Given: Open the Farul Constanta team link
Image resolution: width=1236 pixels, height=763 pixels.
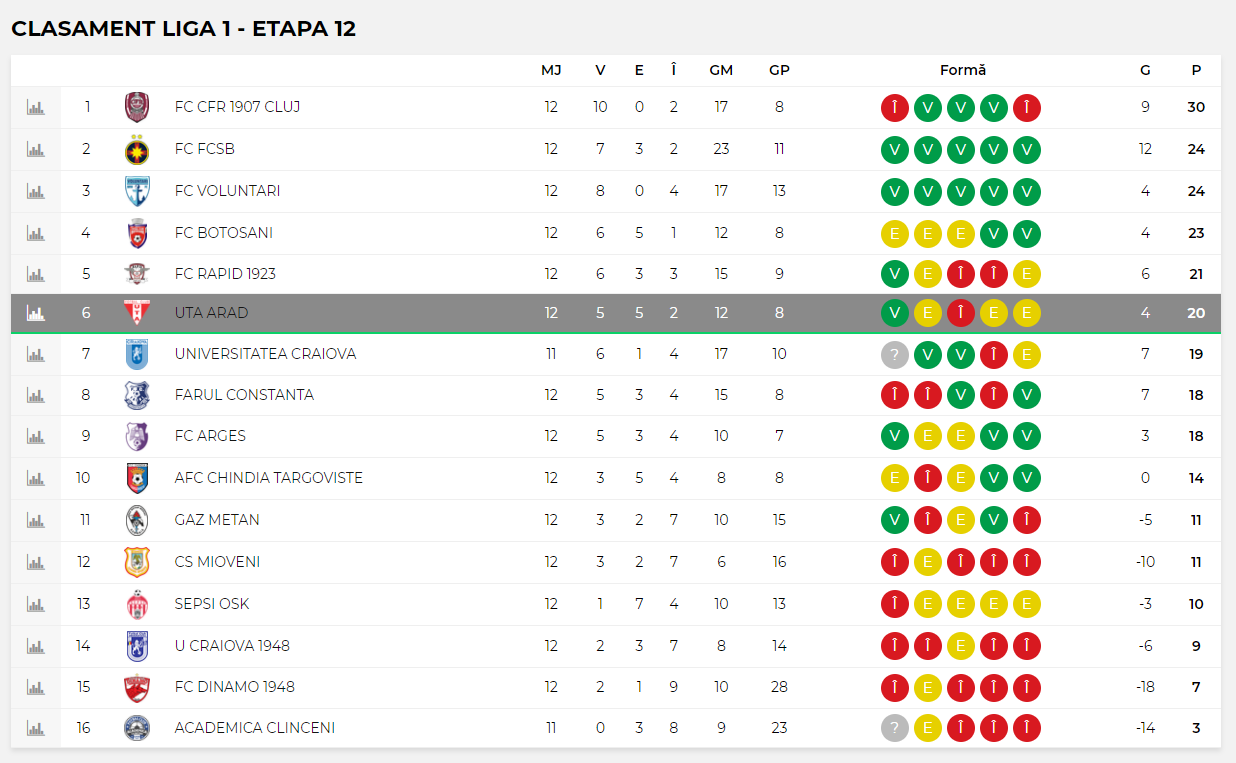Looking at the screenshot, I should (x=244, y=395).
